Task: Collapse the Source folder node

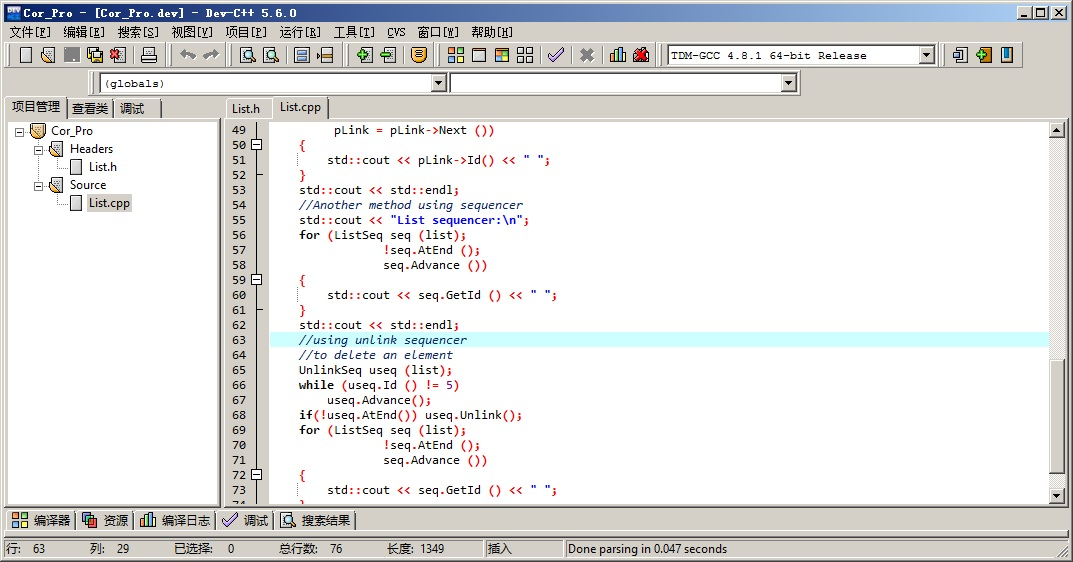Action: 38,186
